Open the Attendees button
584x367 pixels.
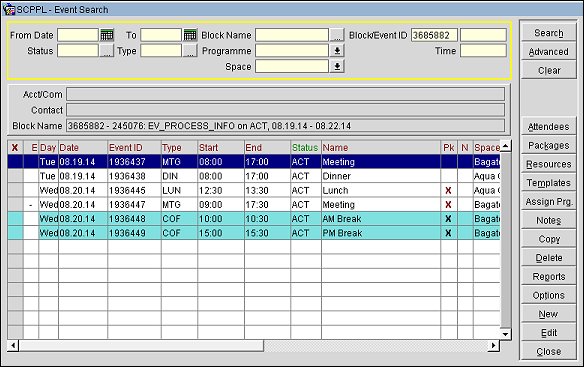[549, 127]
